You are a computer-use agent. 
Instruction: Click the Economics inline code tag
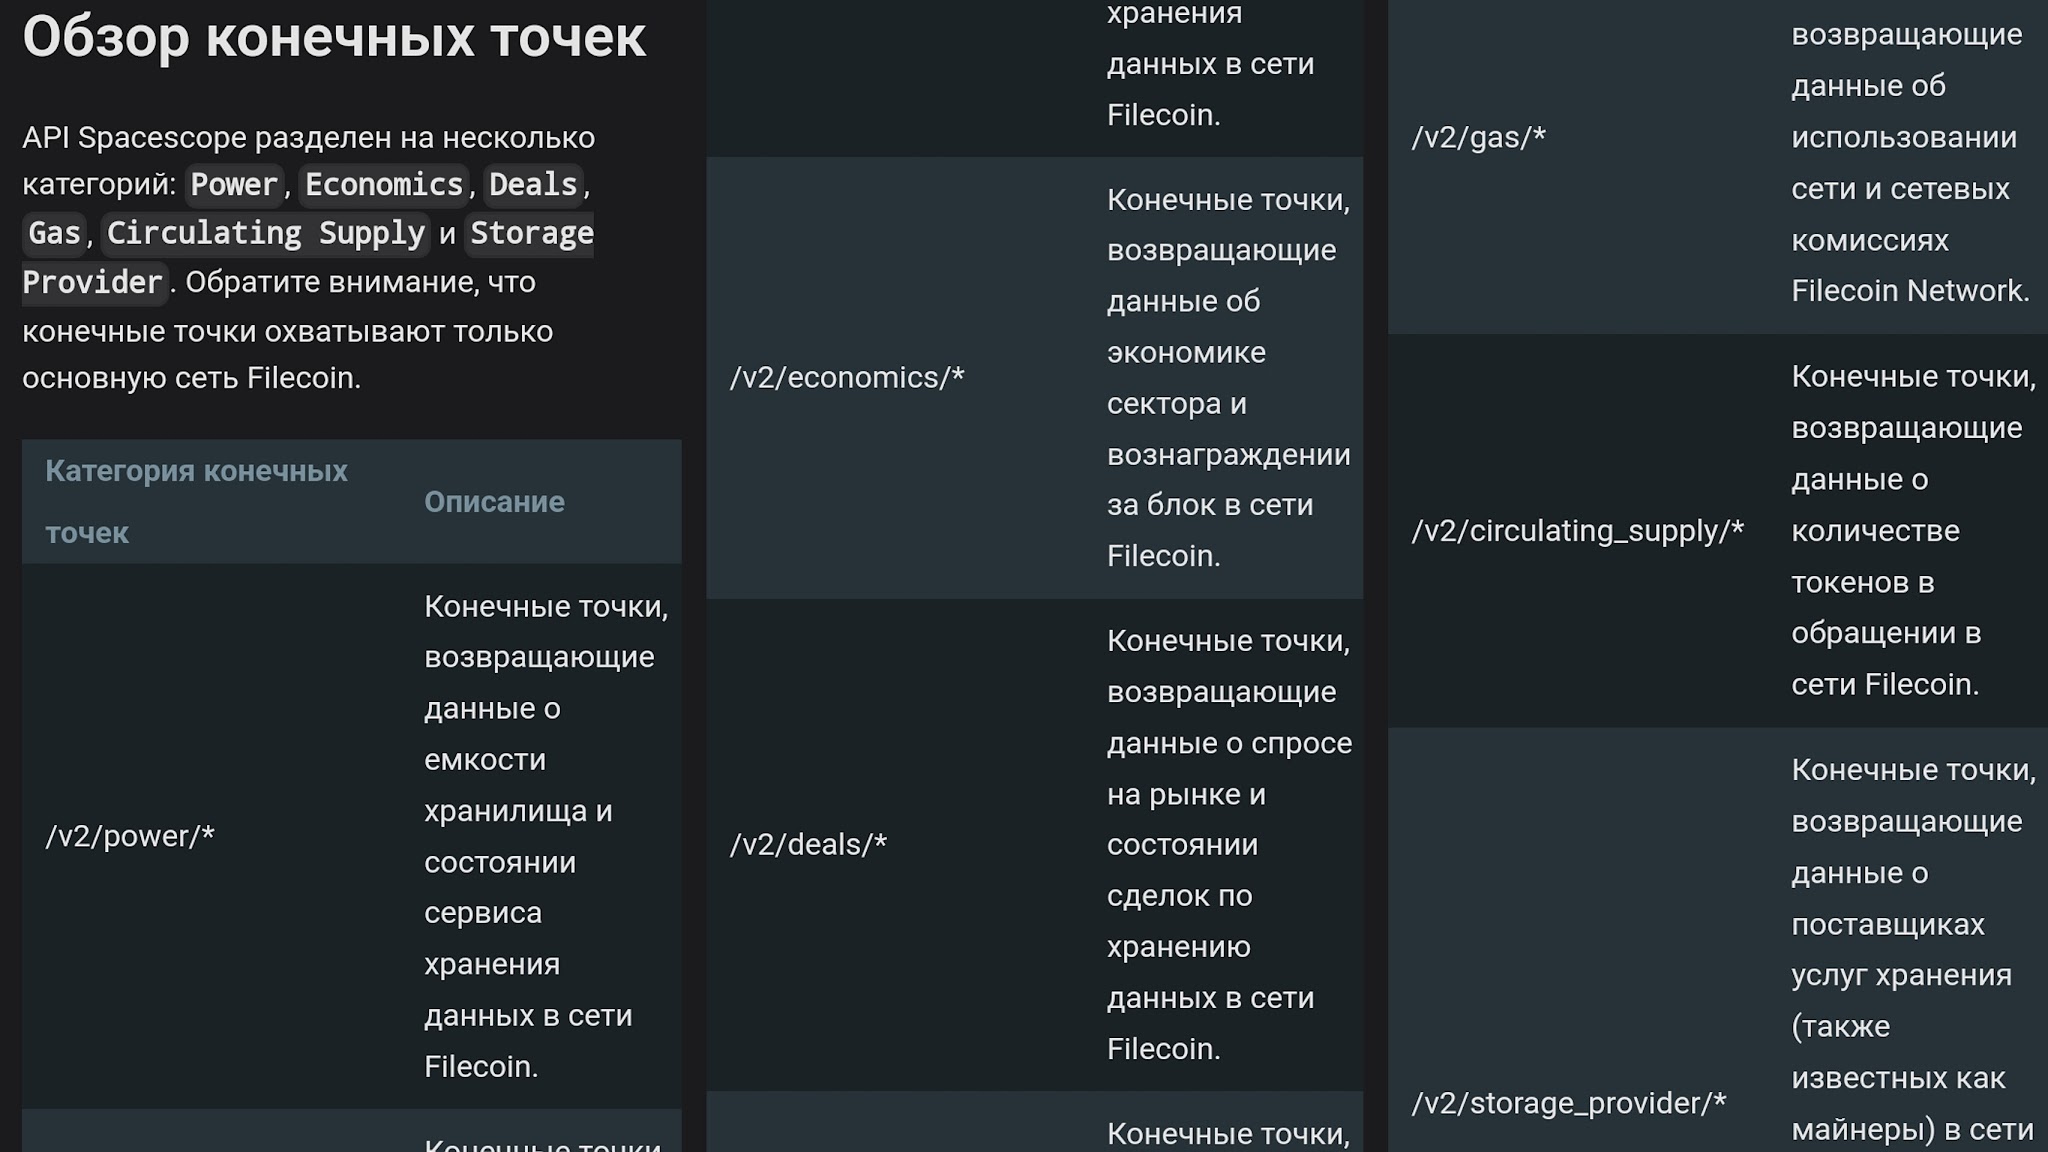coord(384,185)
